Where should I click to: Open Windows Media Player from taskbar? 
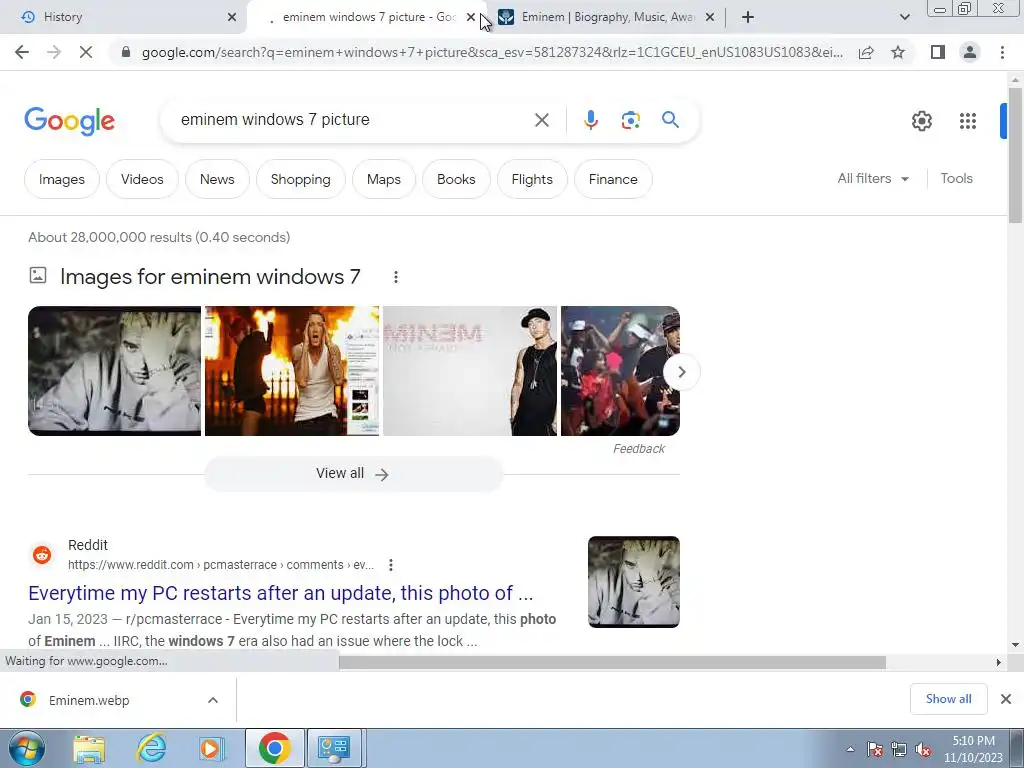[x=210, y=749]
